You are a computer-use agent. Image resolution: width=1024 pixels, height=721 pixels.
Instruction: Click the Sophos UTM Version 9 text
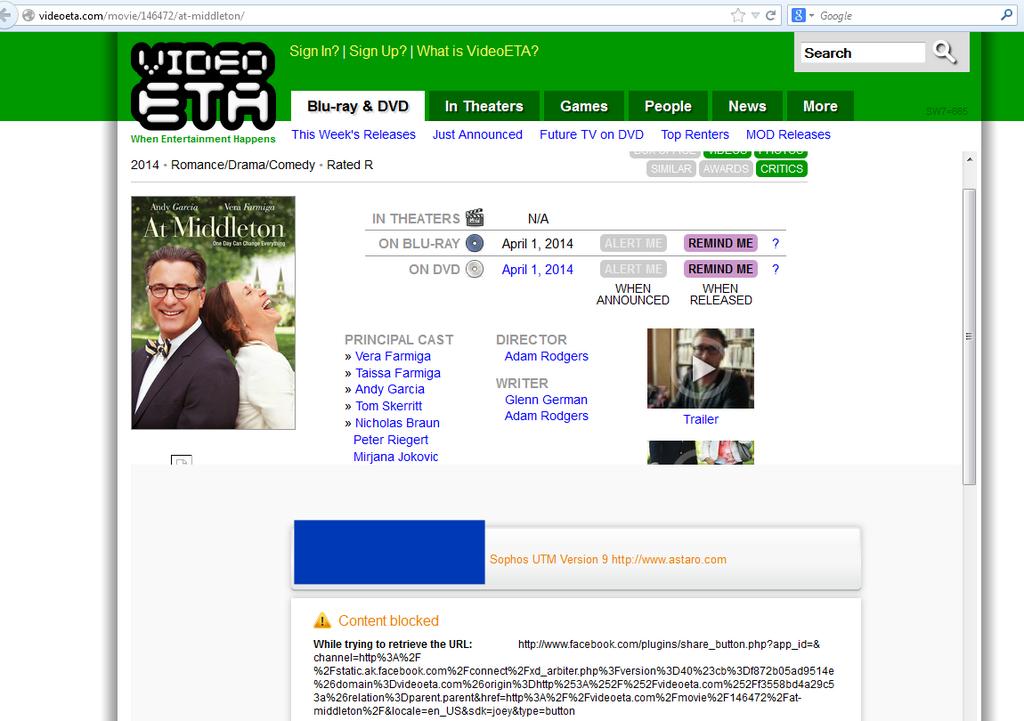608,560
